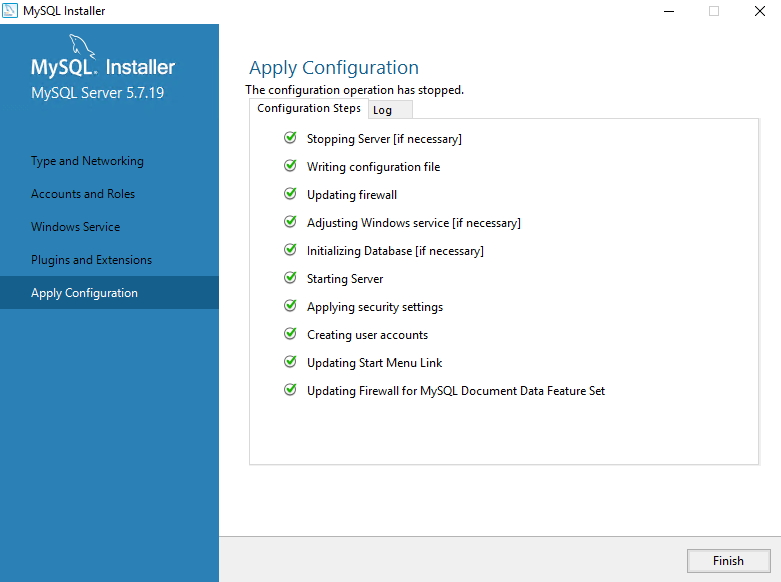Click the green checkmark beside Stopping Server
781x582 pixels.
[x=290, y=138]
